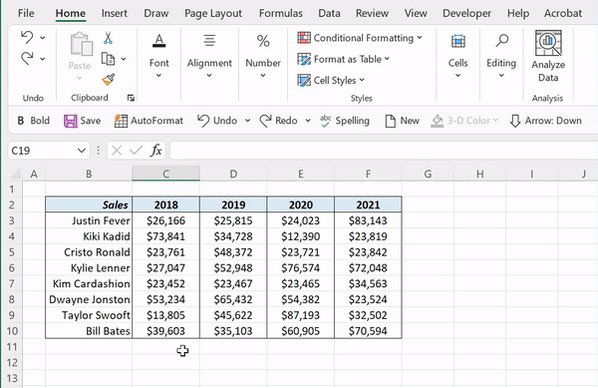Click the AutoFormat toolbar icon
Image resolution: width=598 pixels, height=388 pixels.
pos(121,121)
